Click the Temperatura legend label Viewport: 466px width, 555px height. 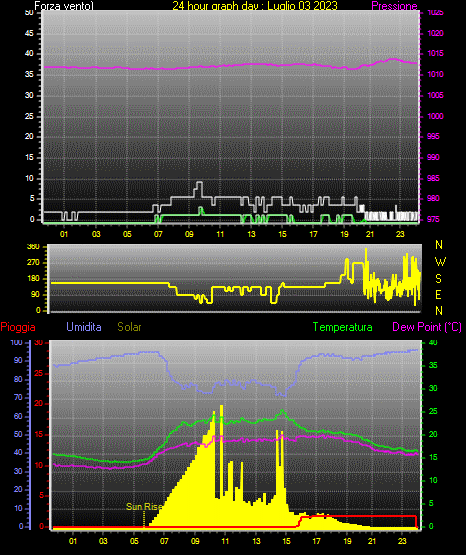pos(342,327)
